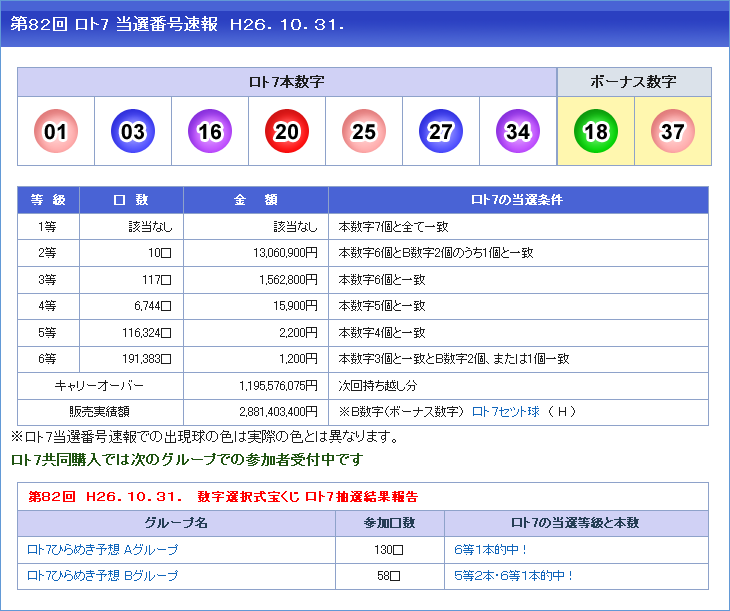Click the blue number 27 ball

pyautogui.click(x=441, y=131)
